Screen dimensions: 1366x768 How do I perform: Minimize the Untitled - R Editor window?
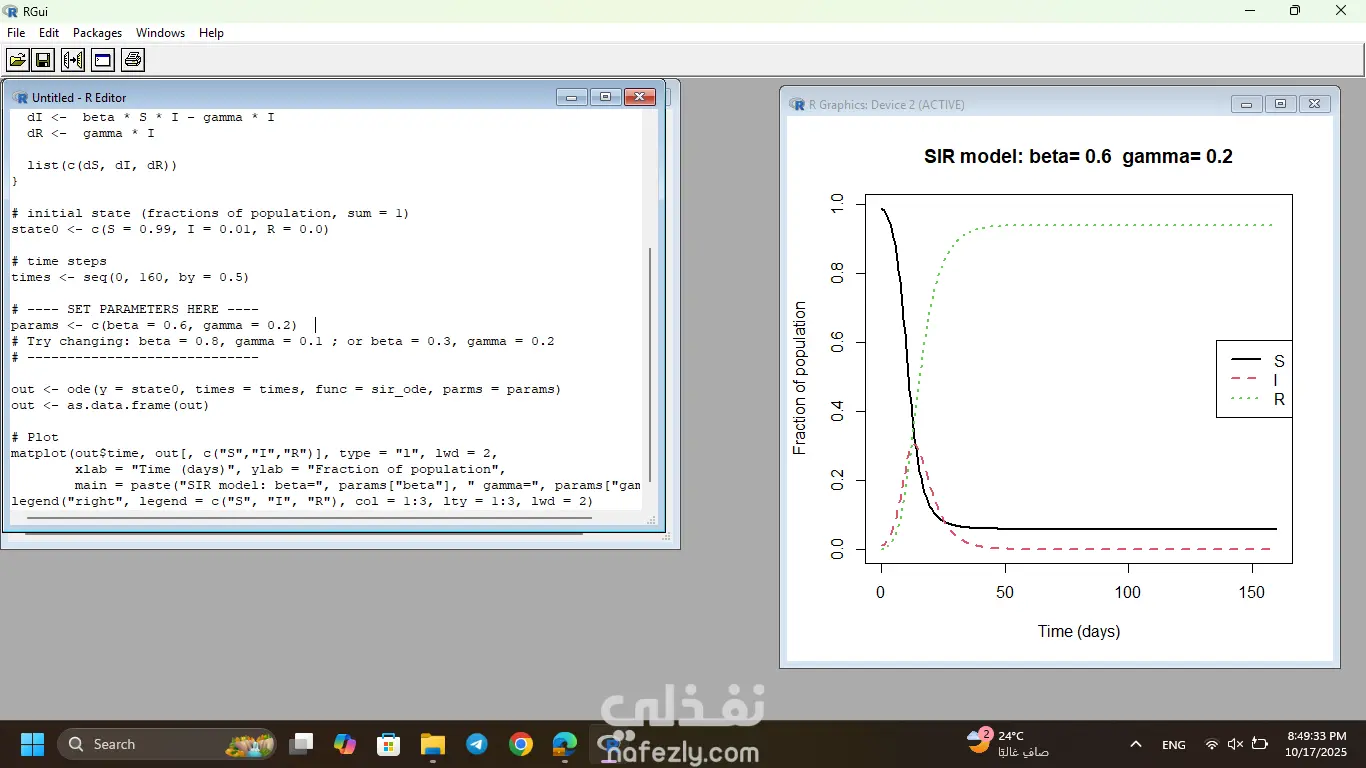coord(571,97)
